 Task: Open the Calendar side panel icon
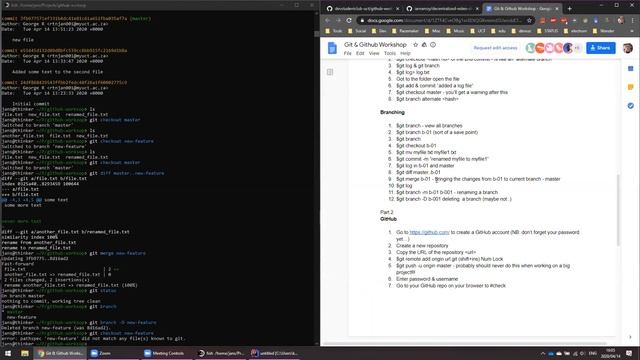[x=631, y=69]
